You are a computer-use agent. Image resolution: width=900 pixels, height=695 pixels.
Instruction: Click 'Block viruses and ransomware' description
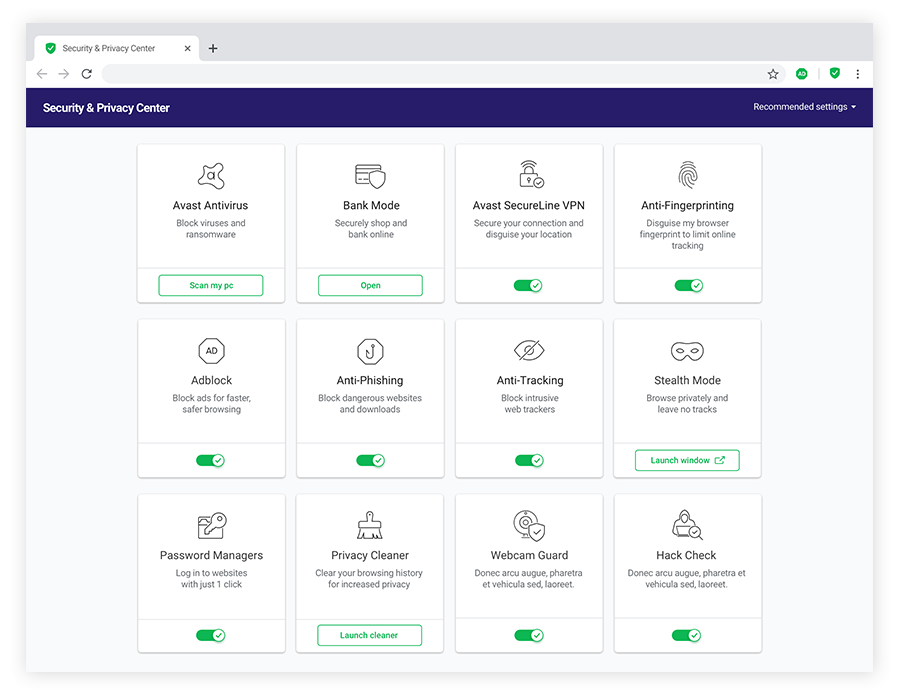pyautogui.click(x=211, y=228)
